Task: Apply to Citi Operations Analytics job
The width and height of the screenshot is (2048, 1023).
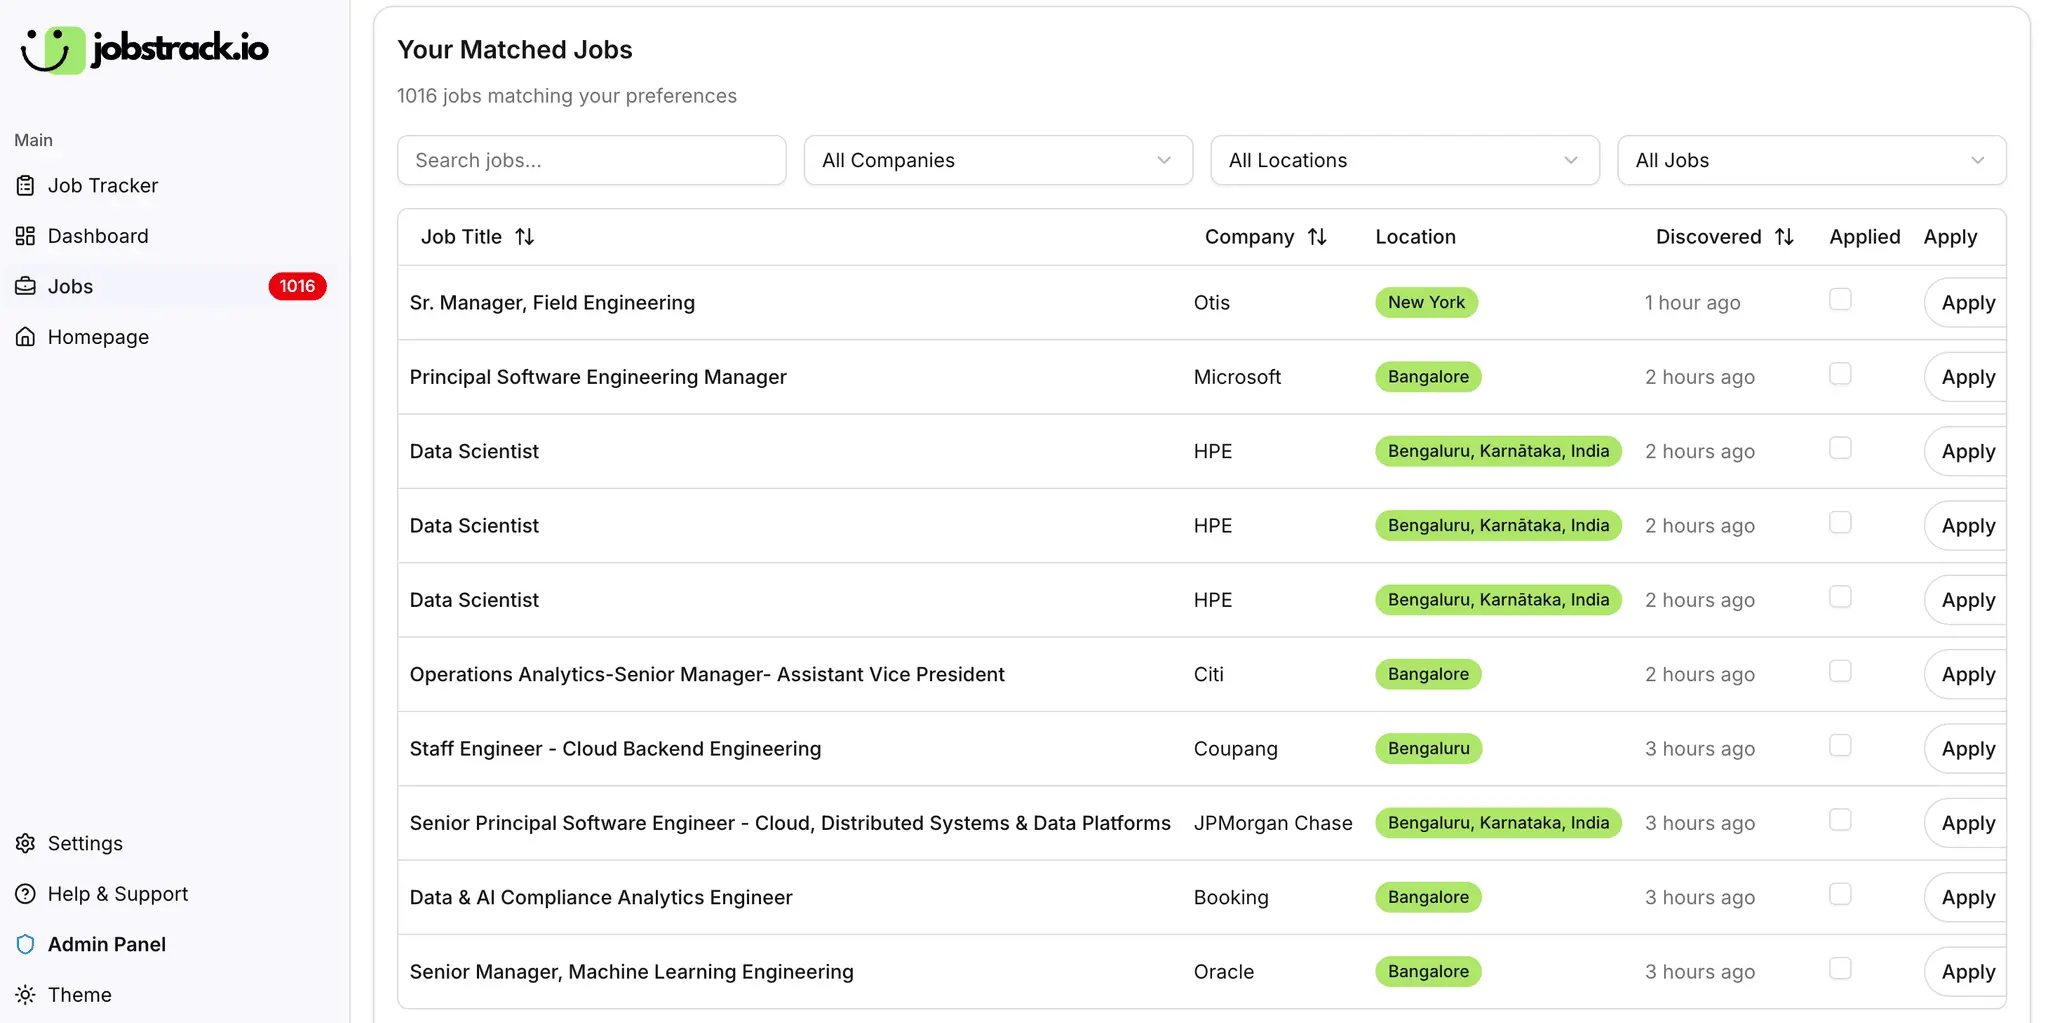Action: click(1967, 674)
